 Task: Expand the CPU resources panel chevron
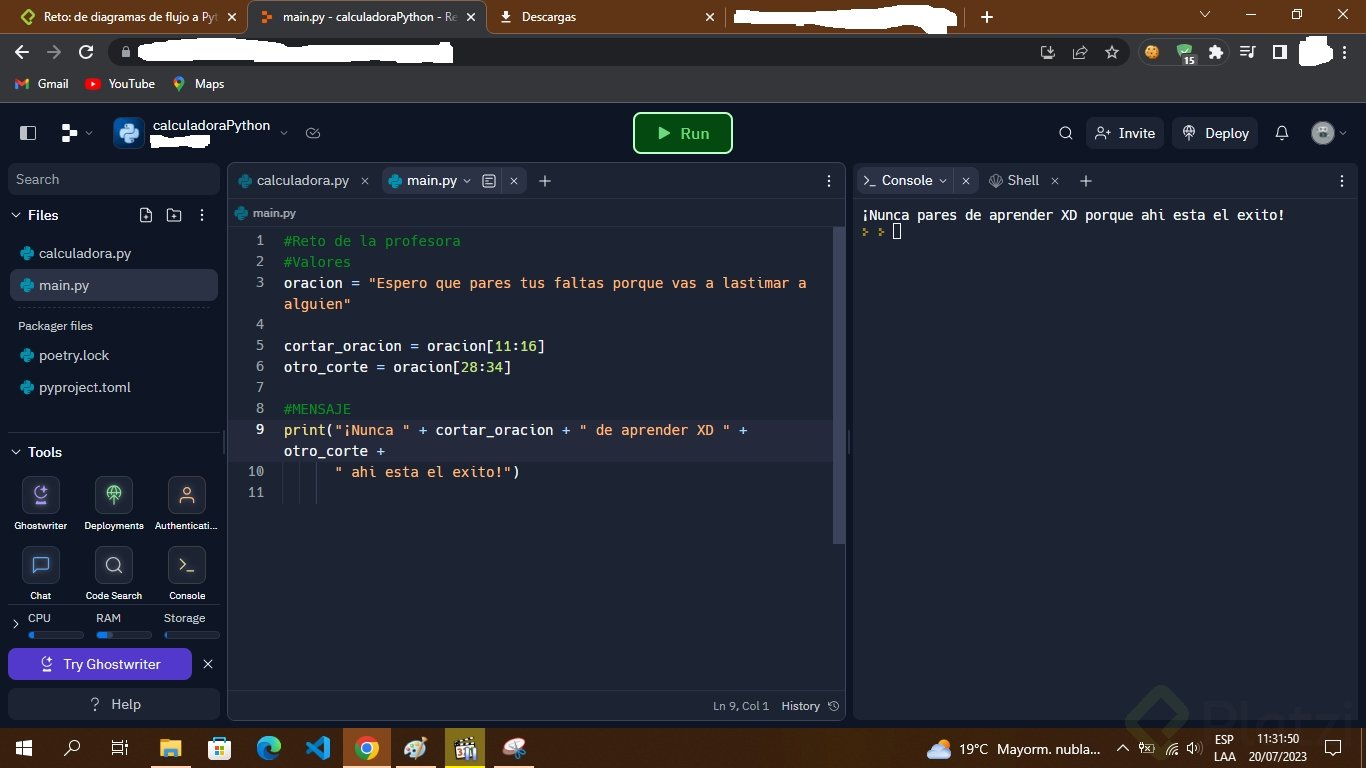tap(15, 624)
